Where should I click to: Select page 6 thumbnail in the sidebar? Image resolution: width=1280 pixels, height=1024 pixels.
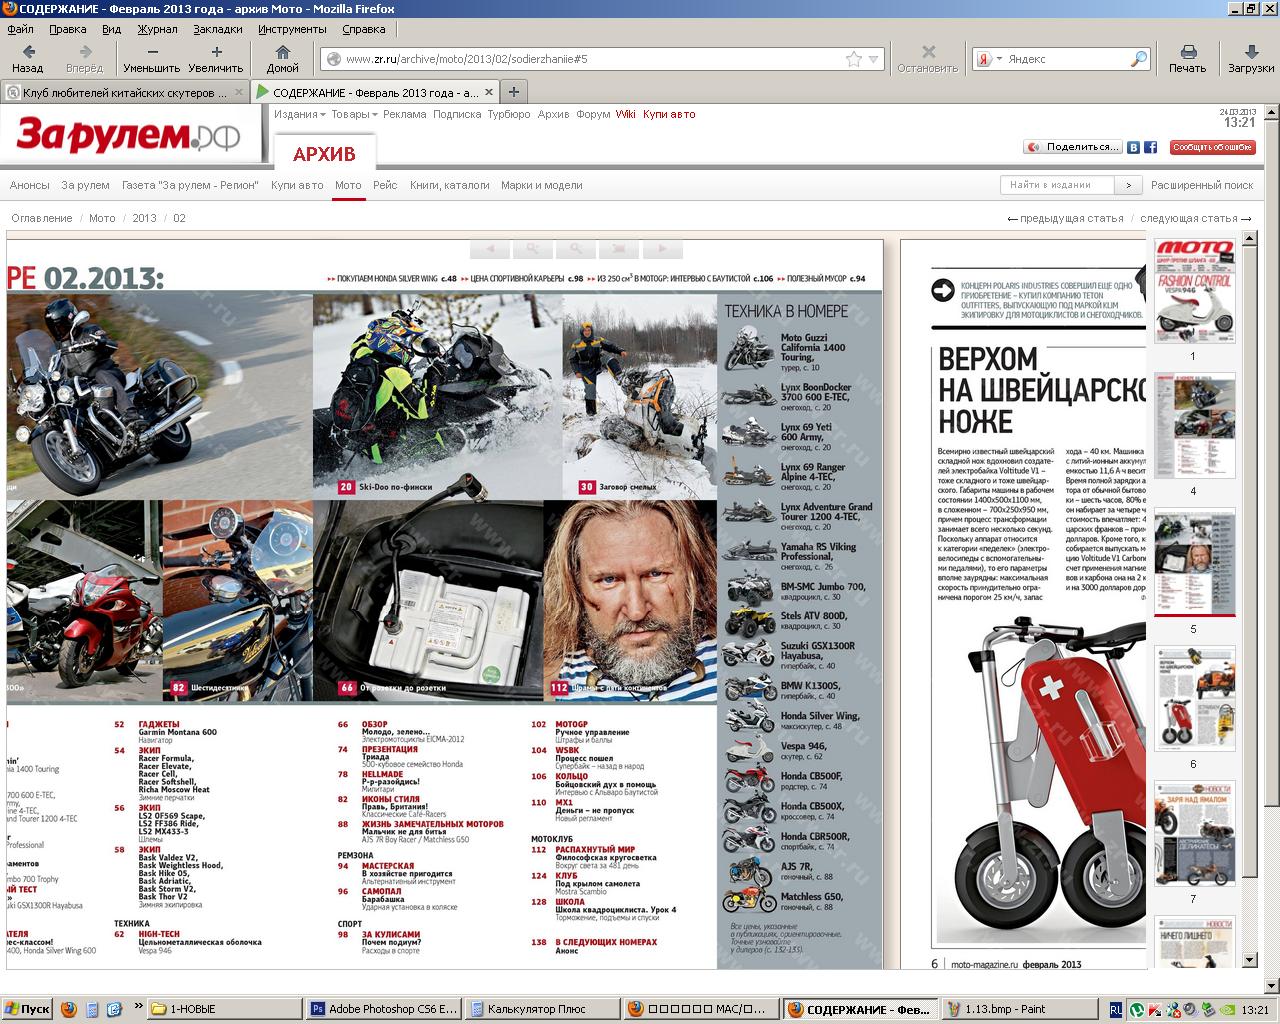point(1194,699)
